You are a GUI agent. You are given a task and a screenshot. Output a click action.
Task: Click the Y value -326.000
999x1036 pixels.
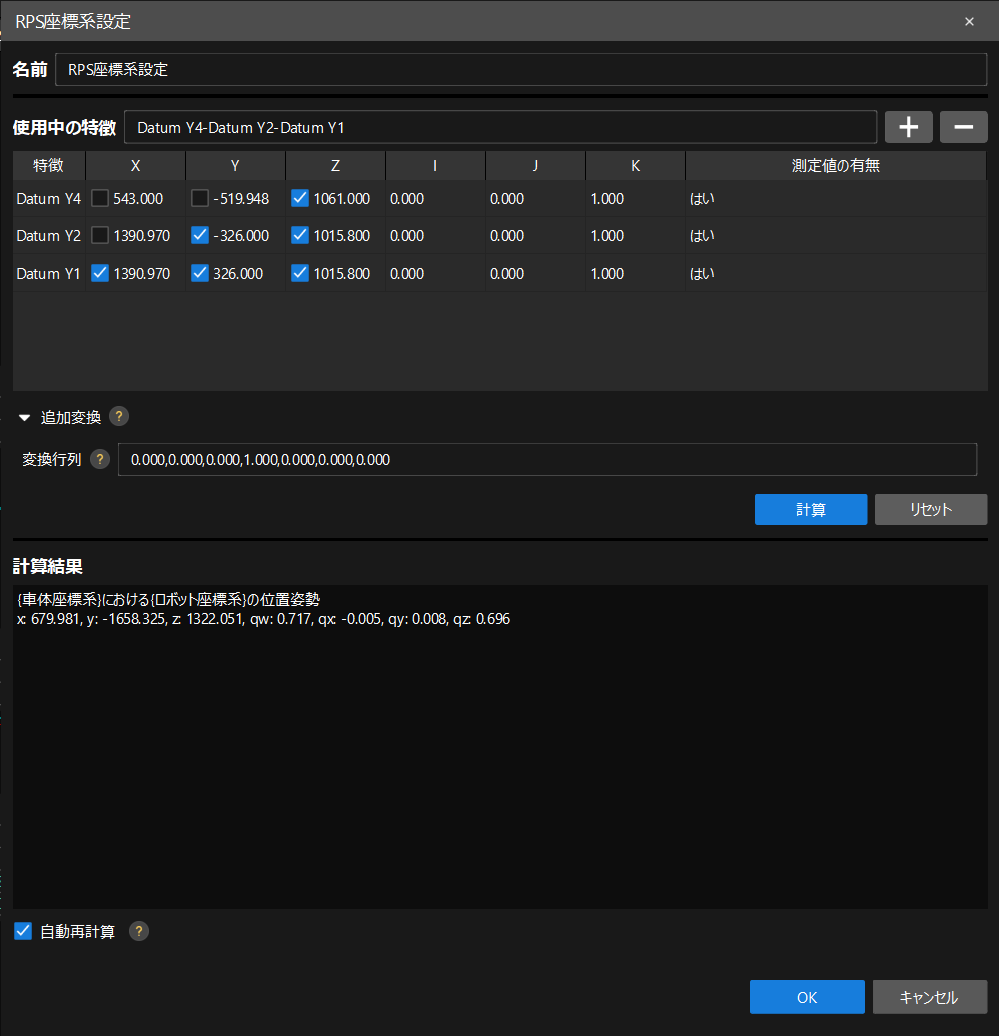[241, 235]
